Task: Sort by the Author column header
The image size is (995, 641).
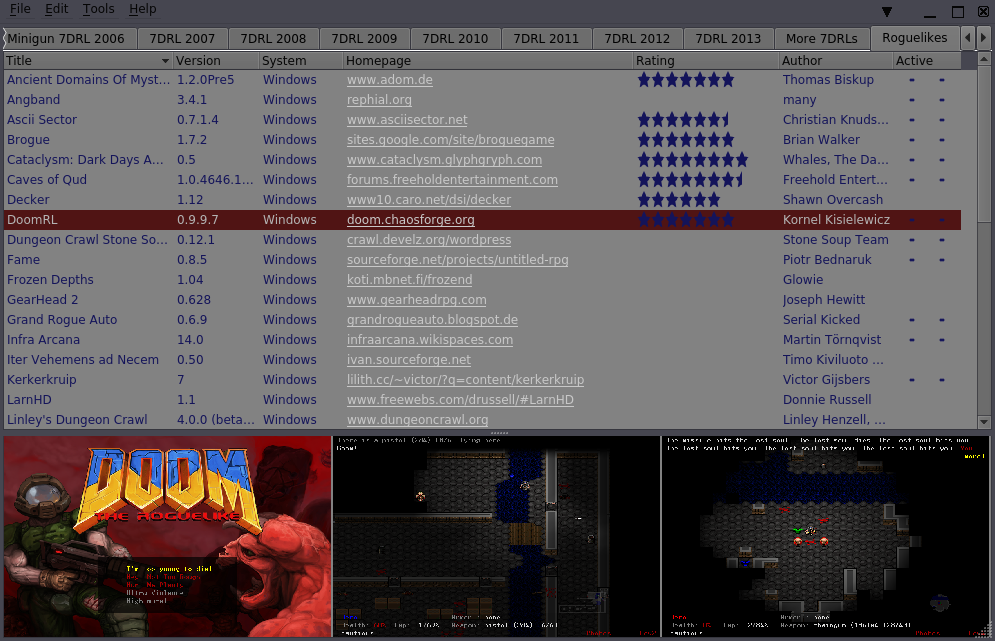Action: (835, 60)
